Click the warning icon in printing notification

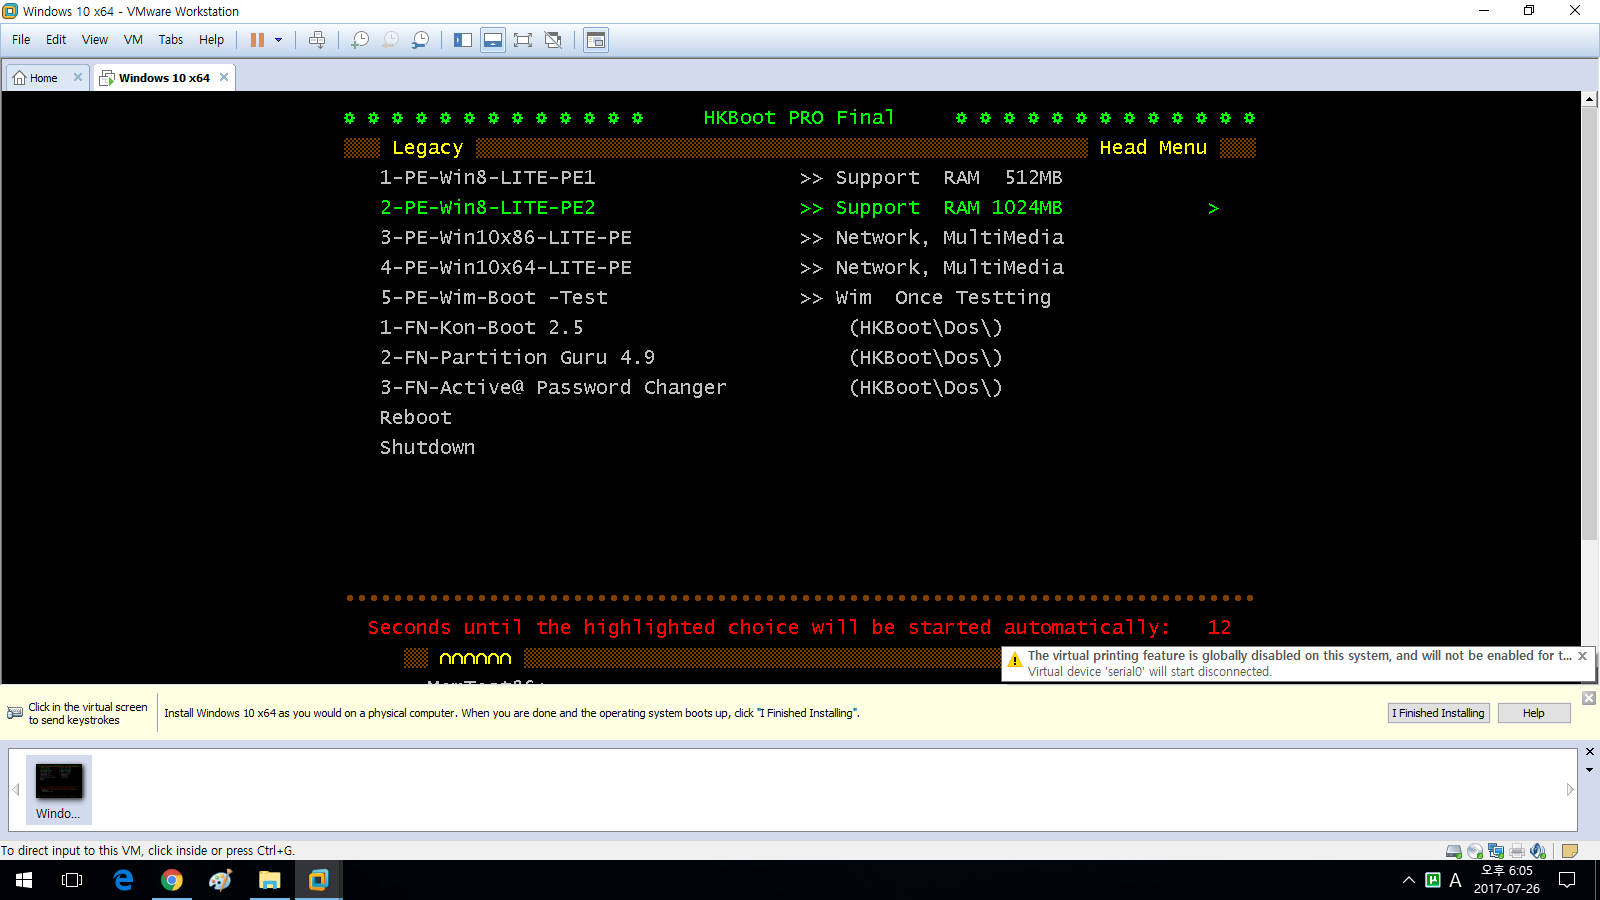pyautogui.click(x=1015, y=660)
